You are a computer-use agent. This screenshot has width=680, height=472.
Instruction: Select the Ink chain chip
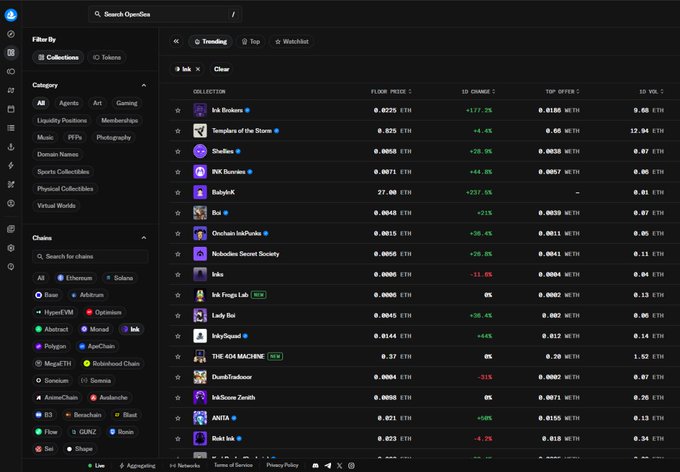pyautogui.click(x=131, y=329)
